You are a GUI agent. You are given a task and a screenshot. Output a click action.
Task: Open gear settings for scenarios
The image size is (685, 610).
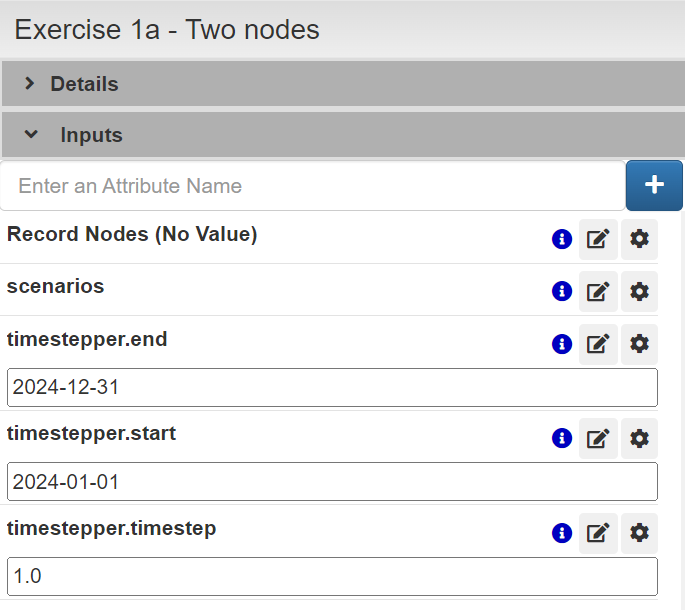(x=640, y=291)
